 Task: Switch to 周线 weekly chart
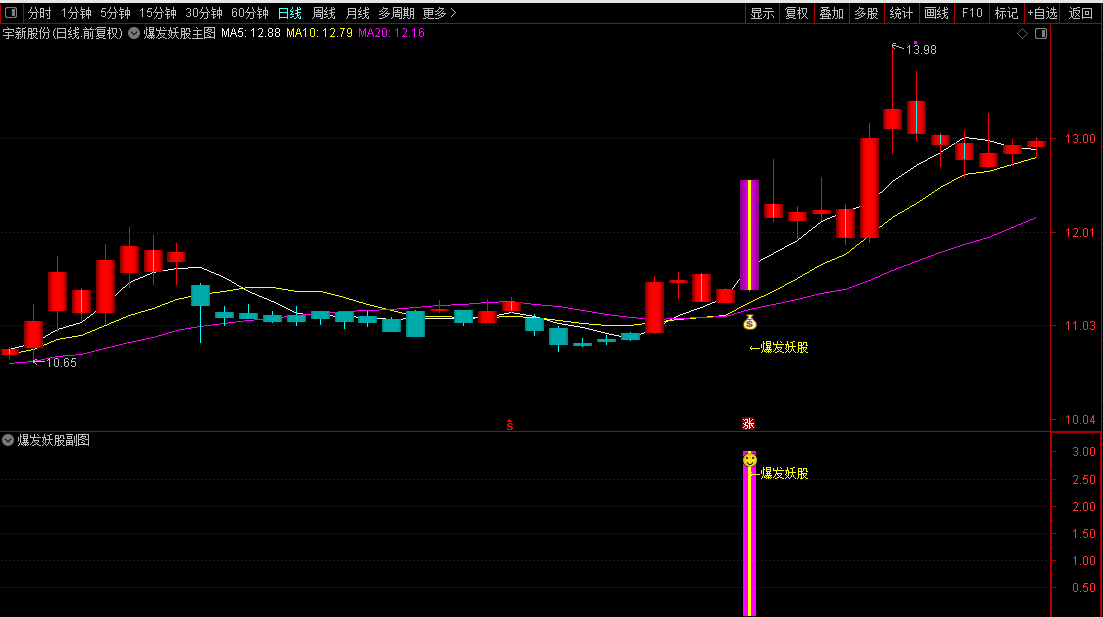click(x=324, y=13)
